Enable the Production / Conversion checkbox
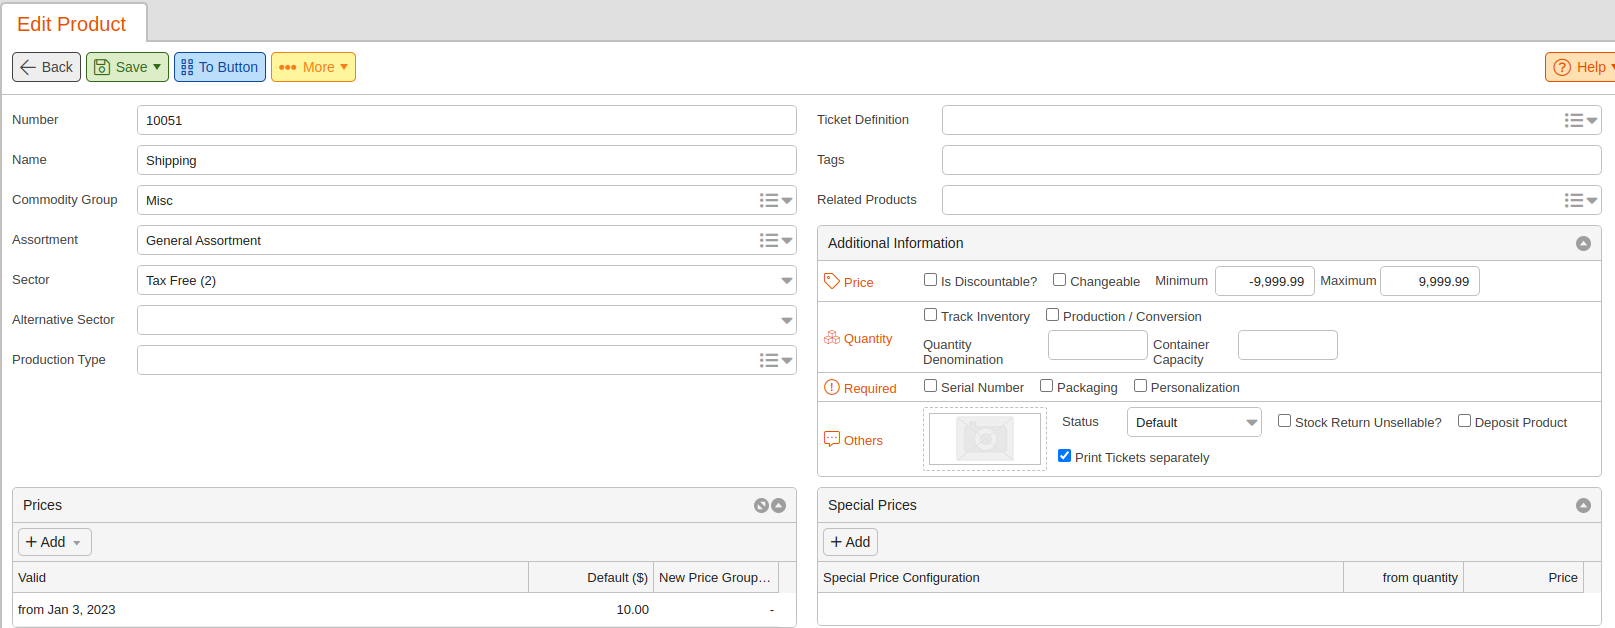Screen dimensions: 1615x628 [x=1052, y=315]
